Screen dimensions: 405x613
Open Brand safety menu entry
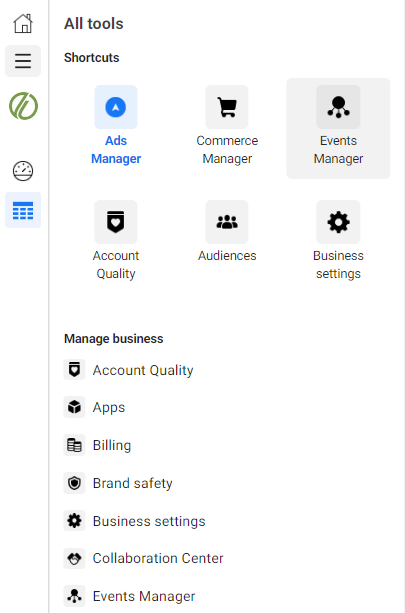click(118, 483)
